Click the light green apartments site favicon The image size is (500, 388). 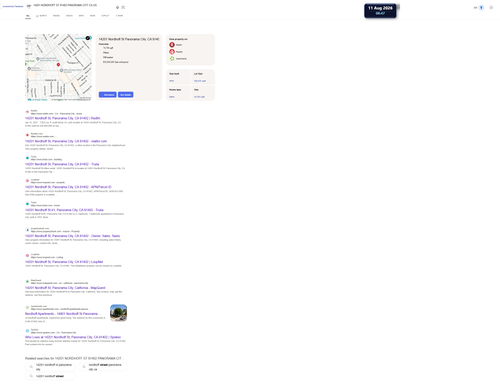pyautogui.click(x=27, y=307)
